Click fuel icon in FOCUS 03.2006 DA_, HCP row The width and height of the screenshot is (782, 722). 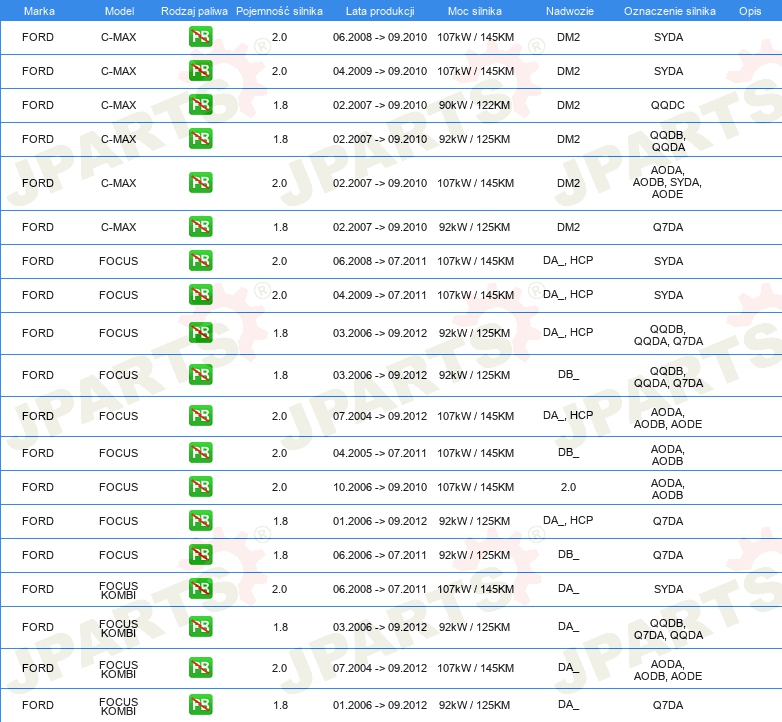pos(200,333)
